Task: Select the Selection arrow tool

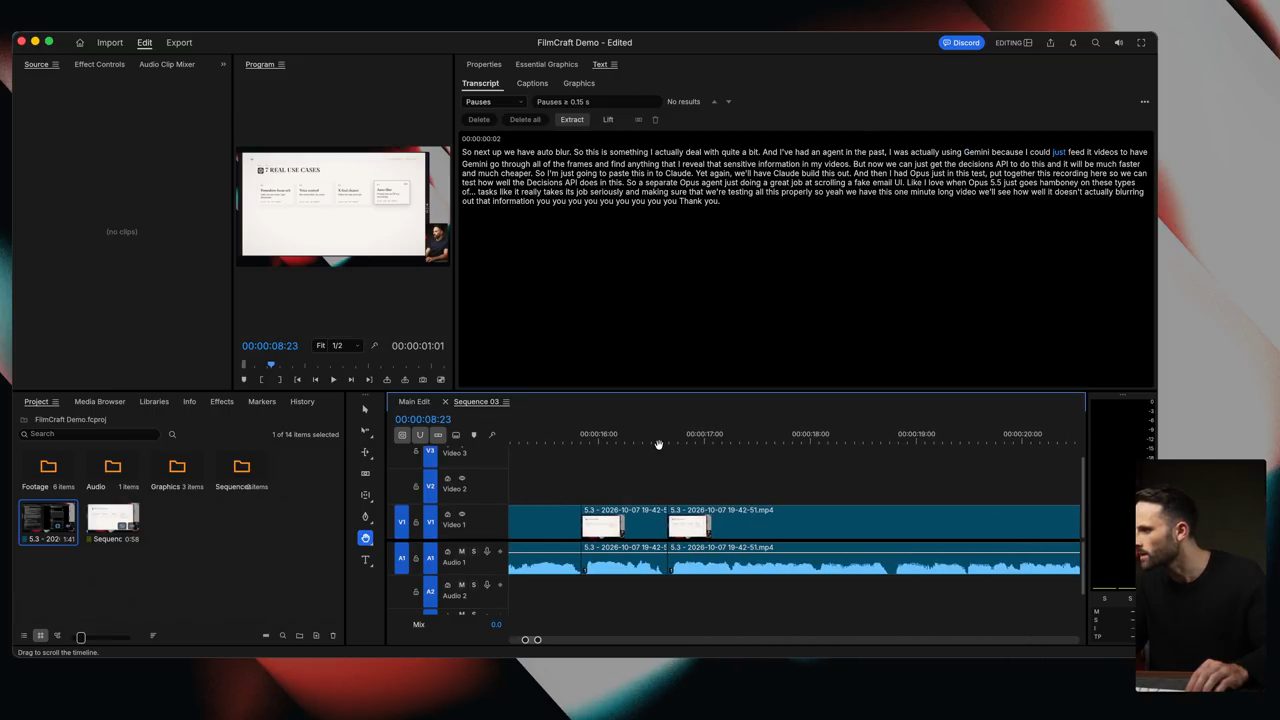Action: (x=365, y=409)
